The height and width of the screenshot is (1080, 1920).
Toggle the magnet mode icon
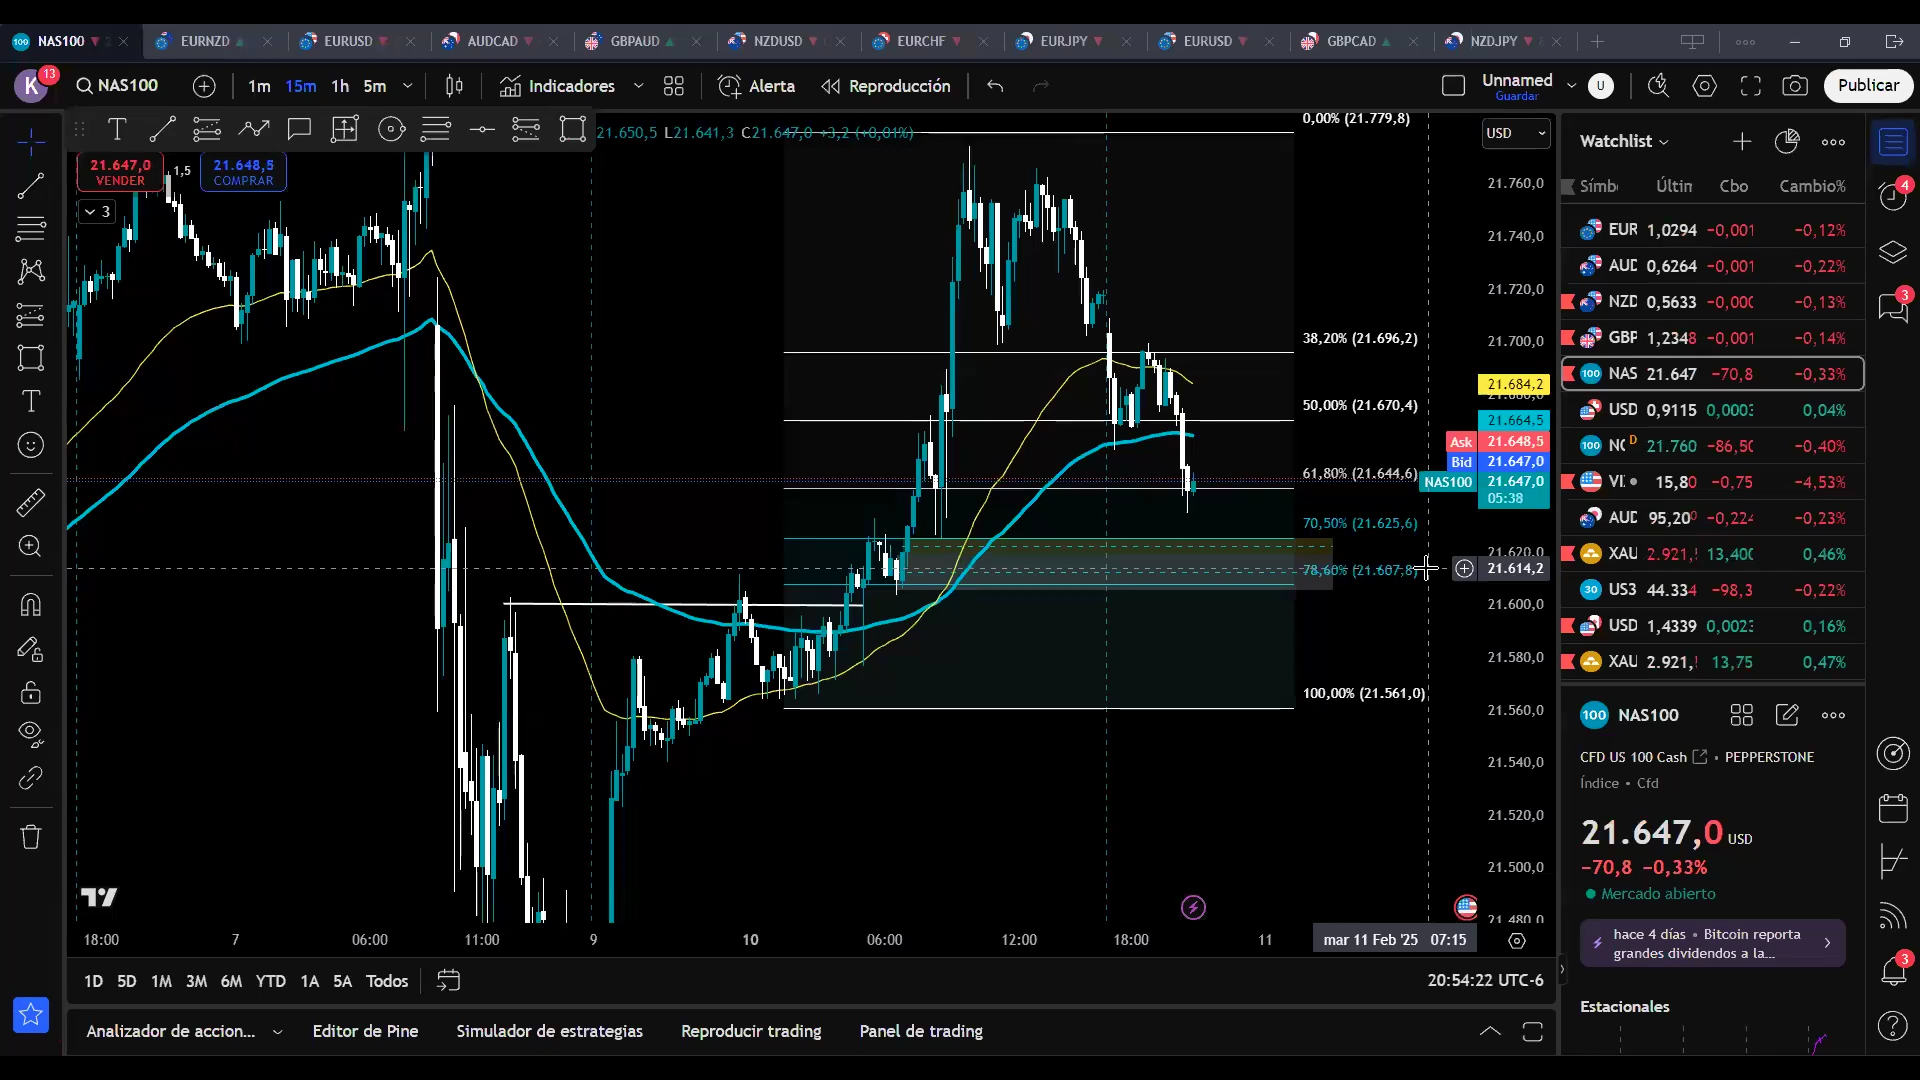[31, 605]
